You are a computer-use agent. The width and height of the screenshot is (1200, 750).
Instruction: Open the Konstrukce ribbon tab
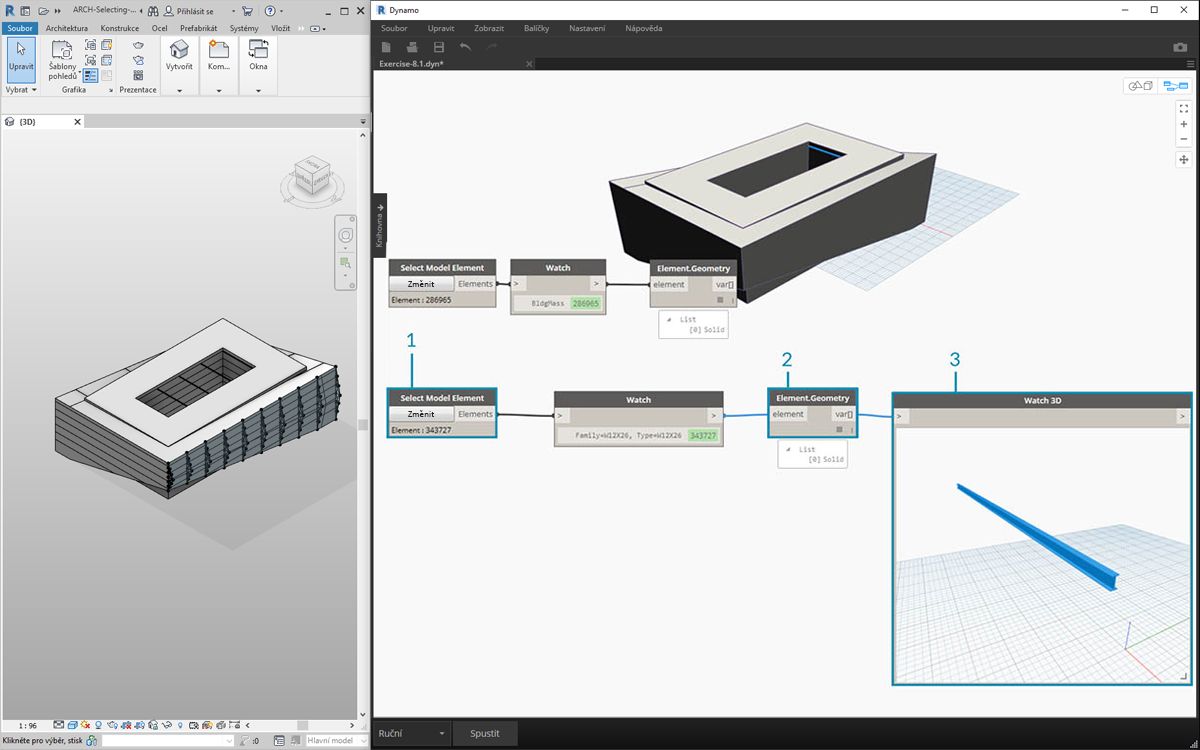coord(120,28)
